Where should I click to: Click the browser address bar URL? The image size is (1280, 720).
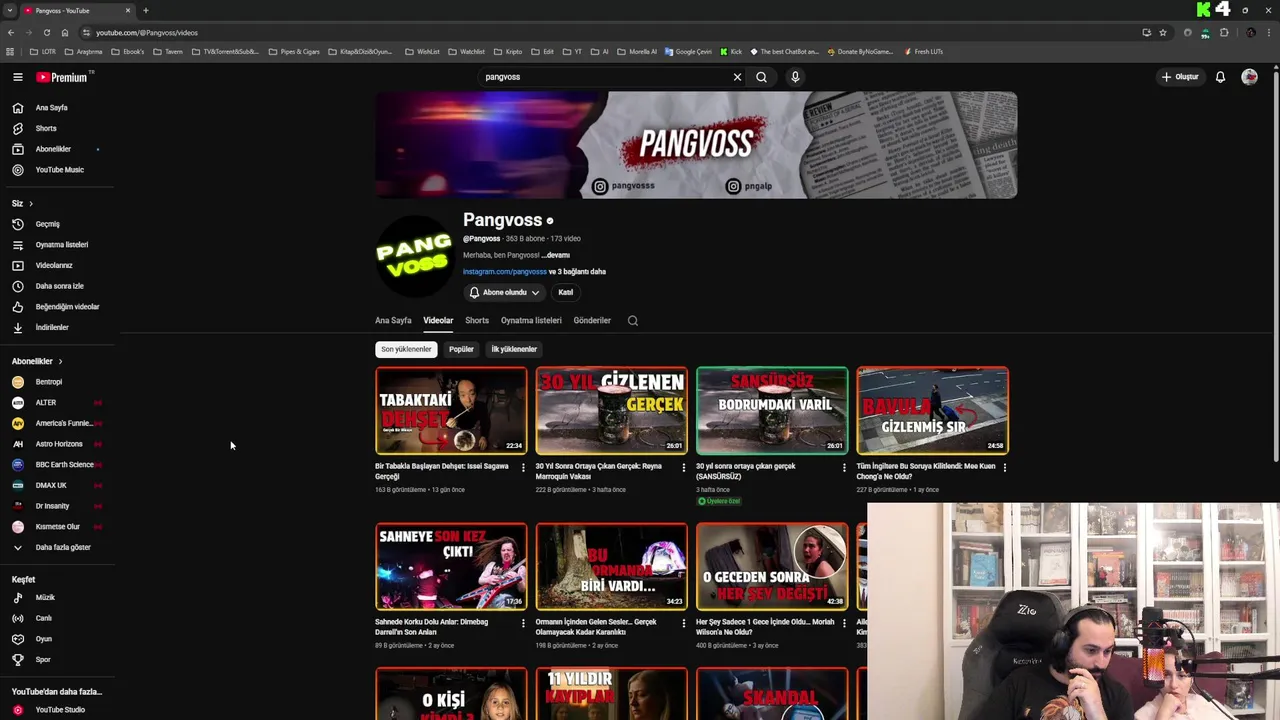pyautogui.click(x=147, y=32)
